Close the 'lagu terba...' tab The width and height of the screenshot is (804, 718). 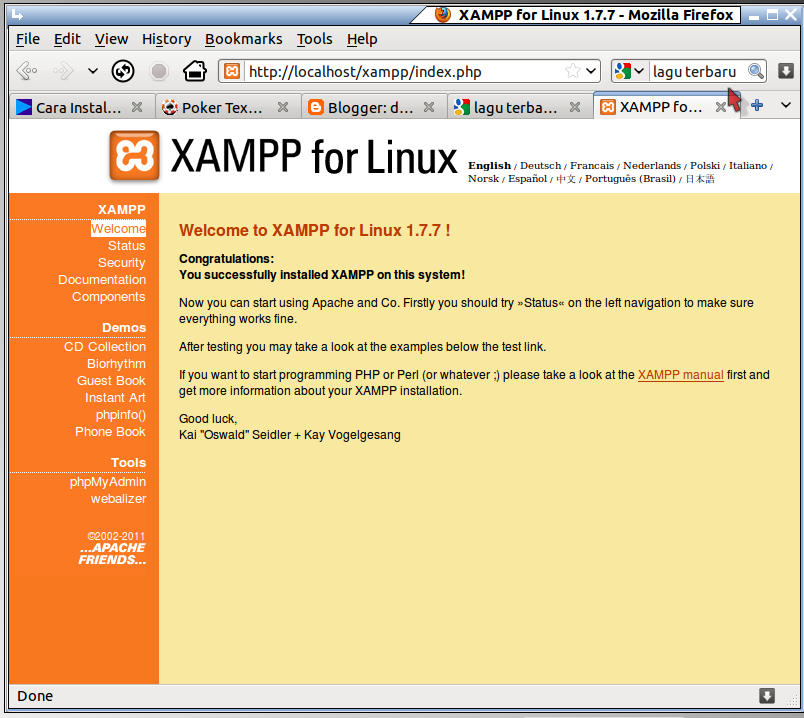[575, 107]
